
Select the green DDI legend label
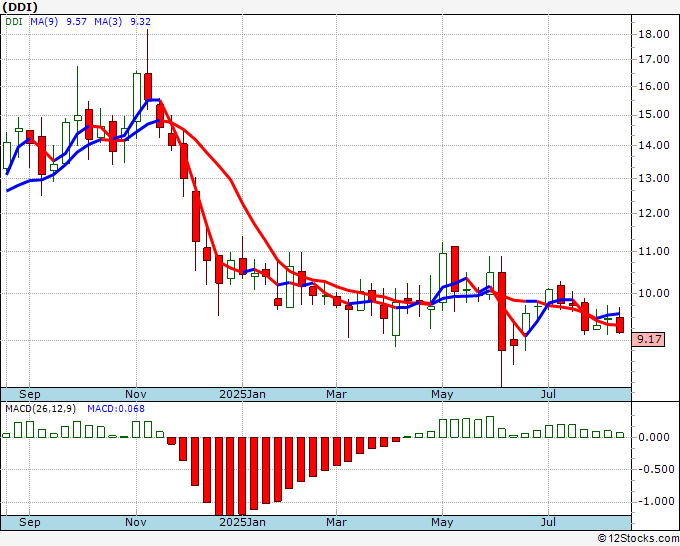pyautogui.click(x=14, y=21)
